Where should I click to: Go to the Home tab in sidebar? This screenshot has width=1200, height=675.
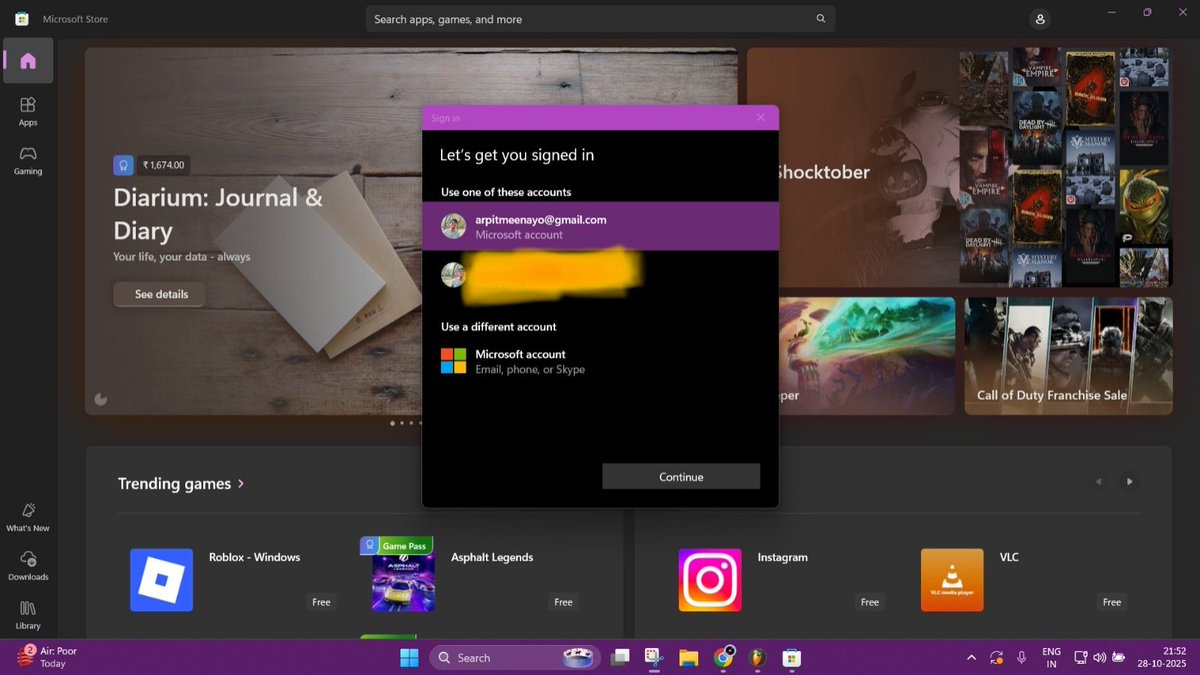[x=28, y=61]
